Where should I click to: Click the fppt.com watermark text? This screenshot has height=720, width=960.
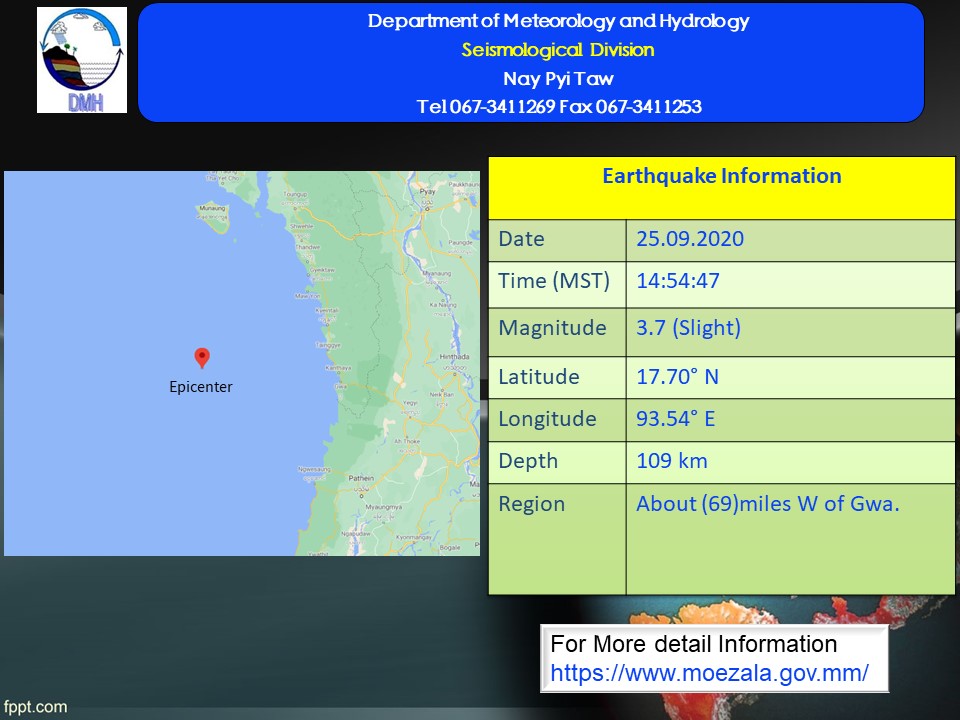pos(35,706)
